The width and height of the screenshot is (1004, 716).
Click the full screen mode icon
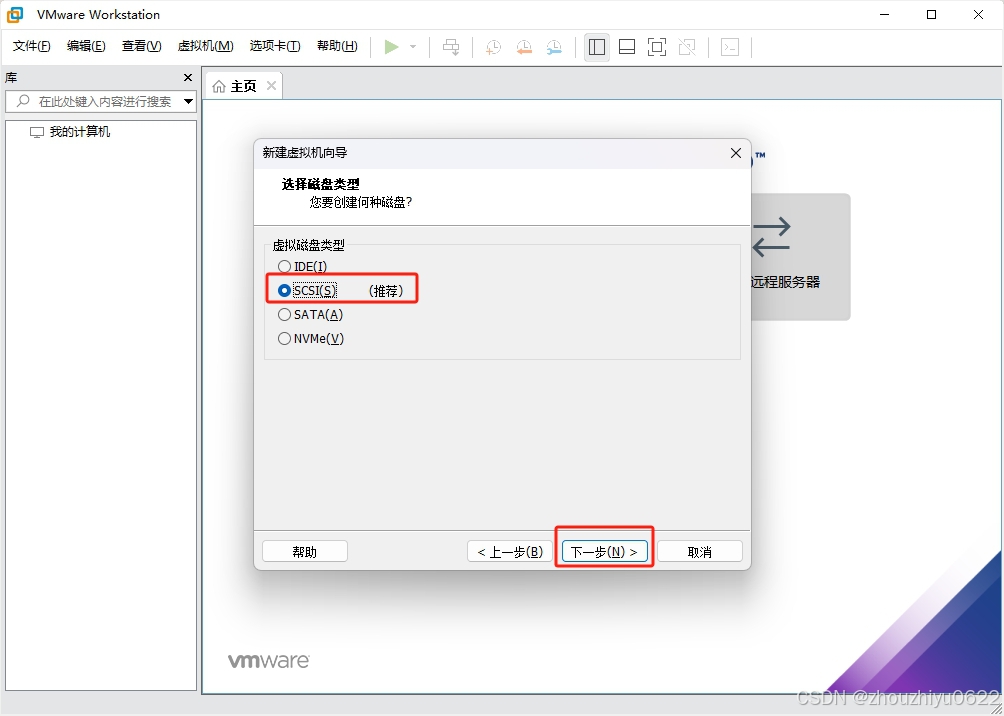[657, 47]
